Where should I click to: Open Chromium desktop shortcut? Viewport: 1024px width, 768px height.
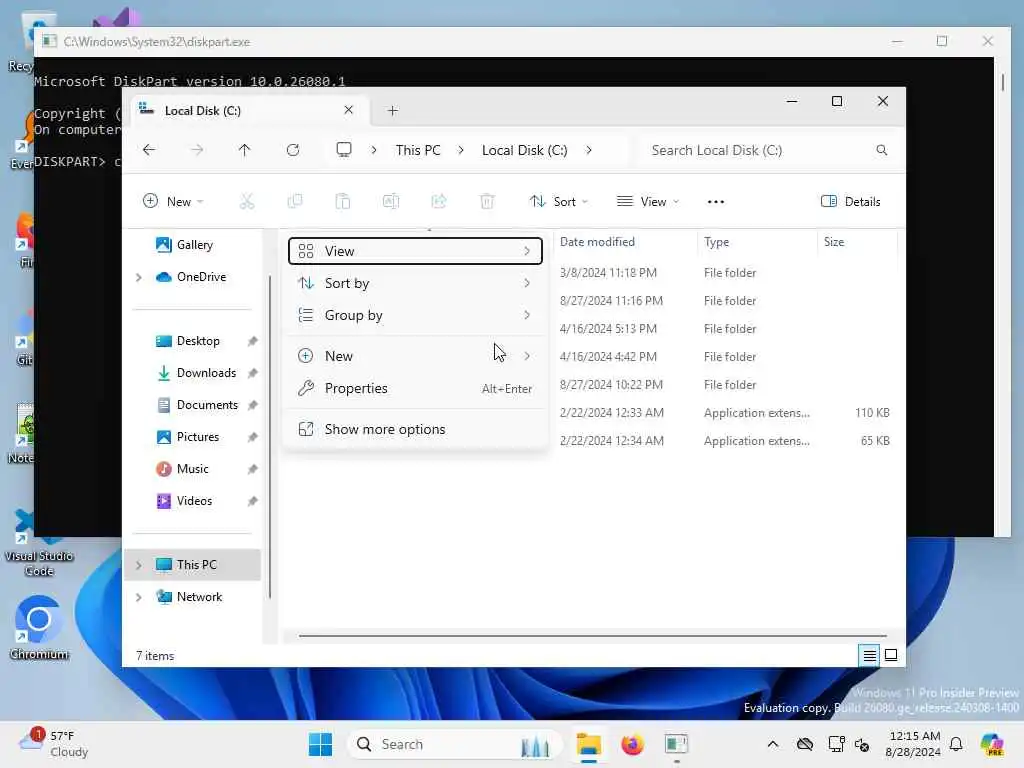tap(39, 627)
